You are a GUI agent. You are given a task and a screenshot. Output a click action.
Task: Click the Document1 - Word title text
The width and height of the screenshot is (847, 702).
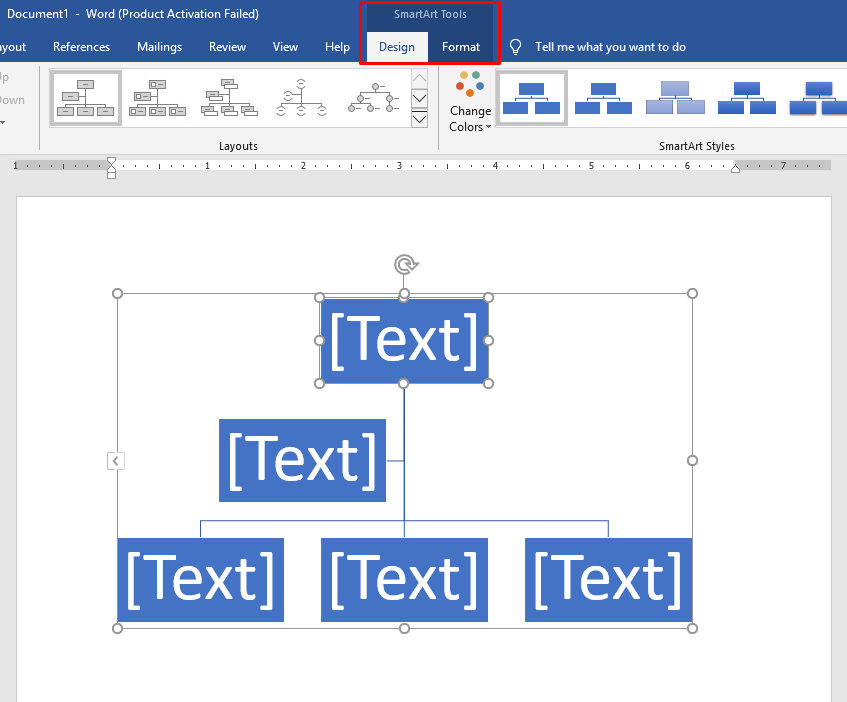[133, 14]
